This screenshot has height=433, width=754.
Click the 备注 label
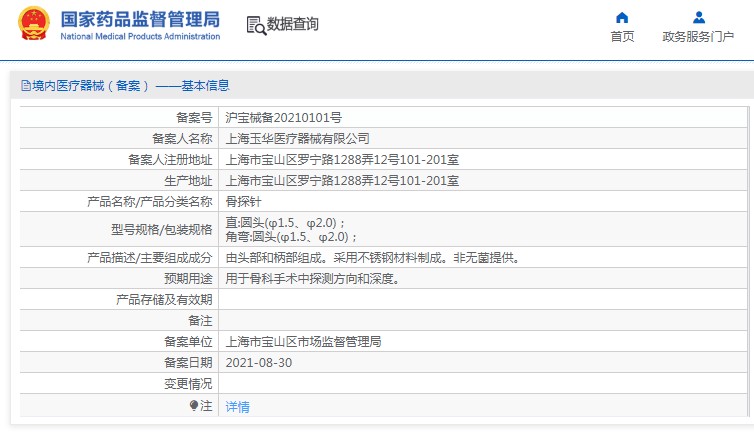click(x=200, y=321)
